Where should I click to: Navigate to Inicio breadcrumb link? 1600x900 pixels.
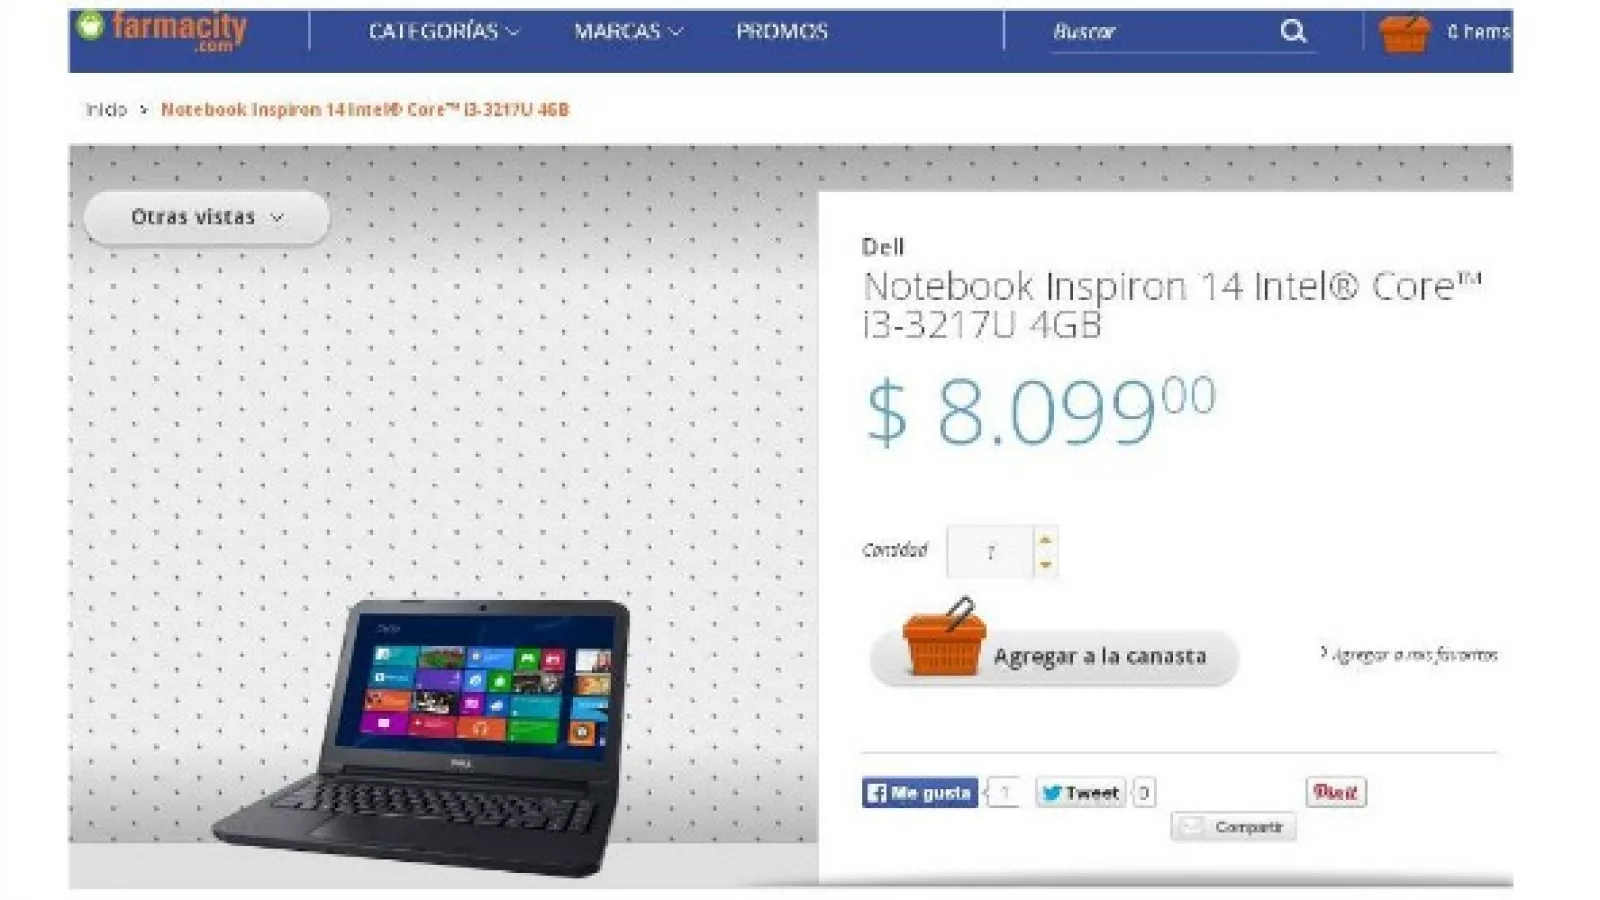(x=106, y=110)
